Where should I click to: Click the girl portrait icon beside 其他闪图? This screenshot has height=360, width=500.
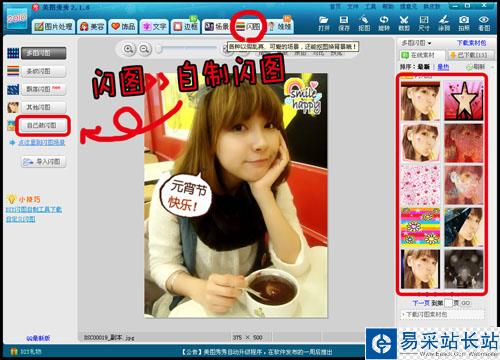click(13, 107)
